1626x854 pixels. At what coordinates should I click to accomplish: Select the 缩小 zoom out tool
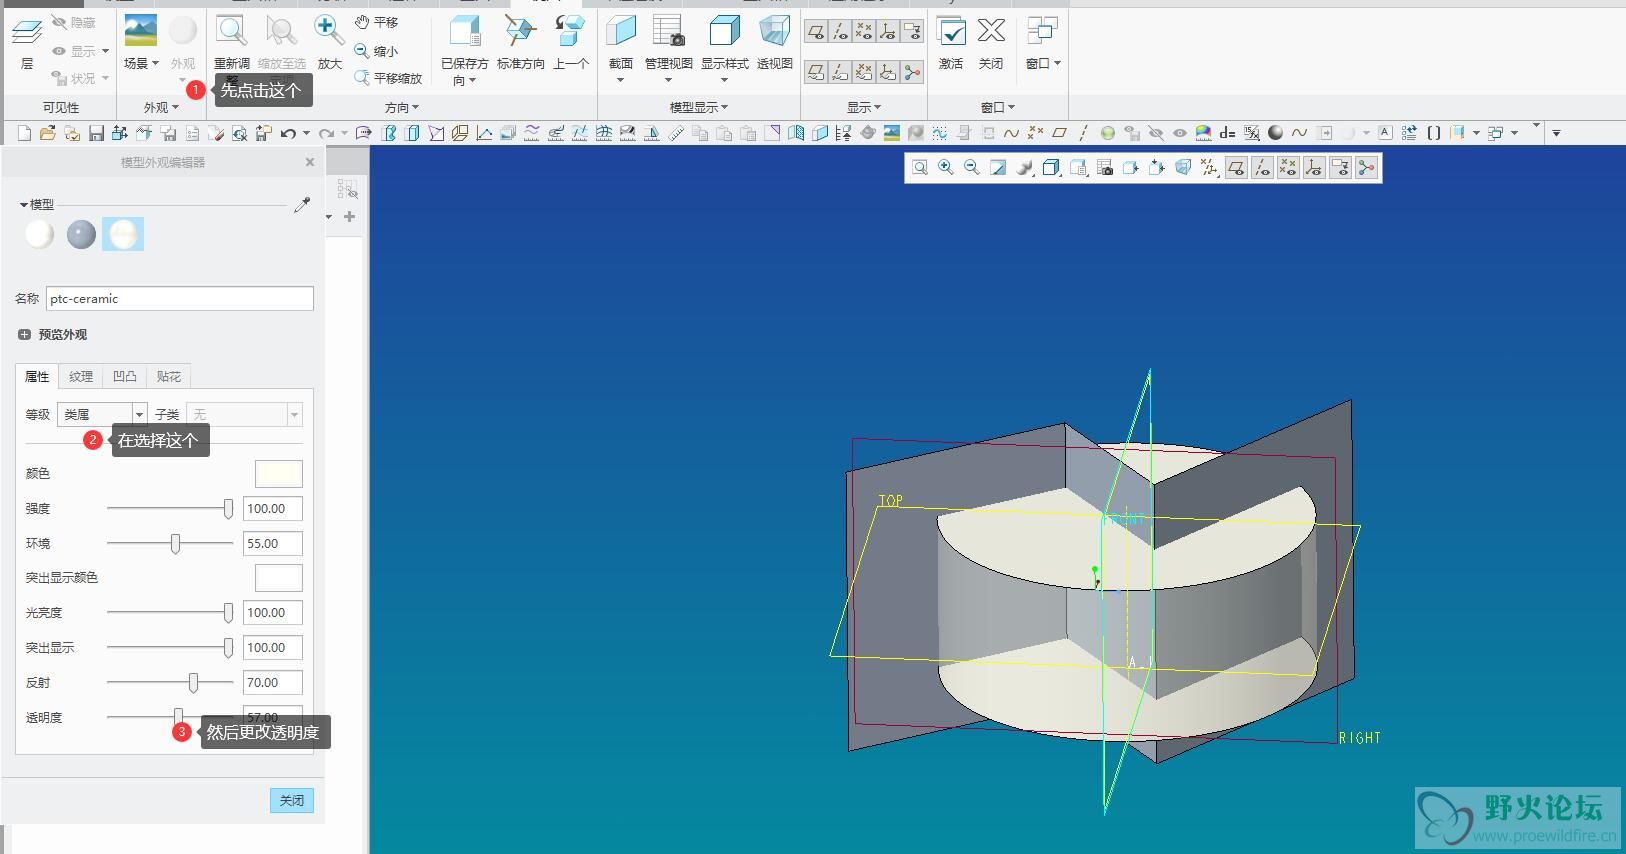pyautogui.click(x=377, y=50)
